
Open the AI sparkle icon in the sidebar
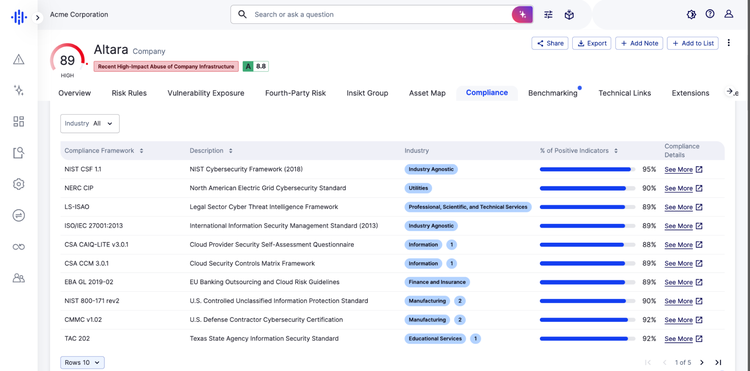[19, 90]
